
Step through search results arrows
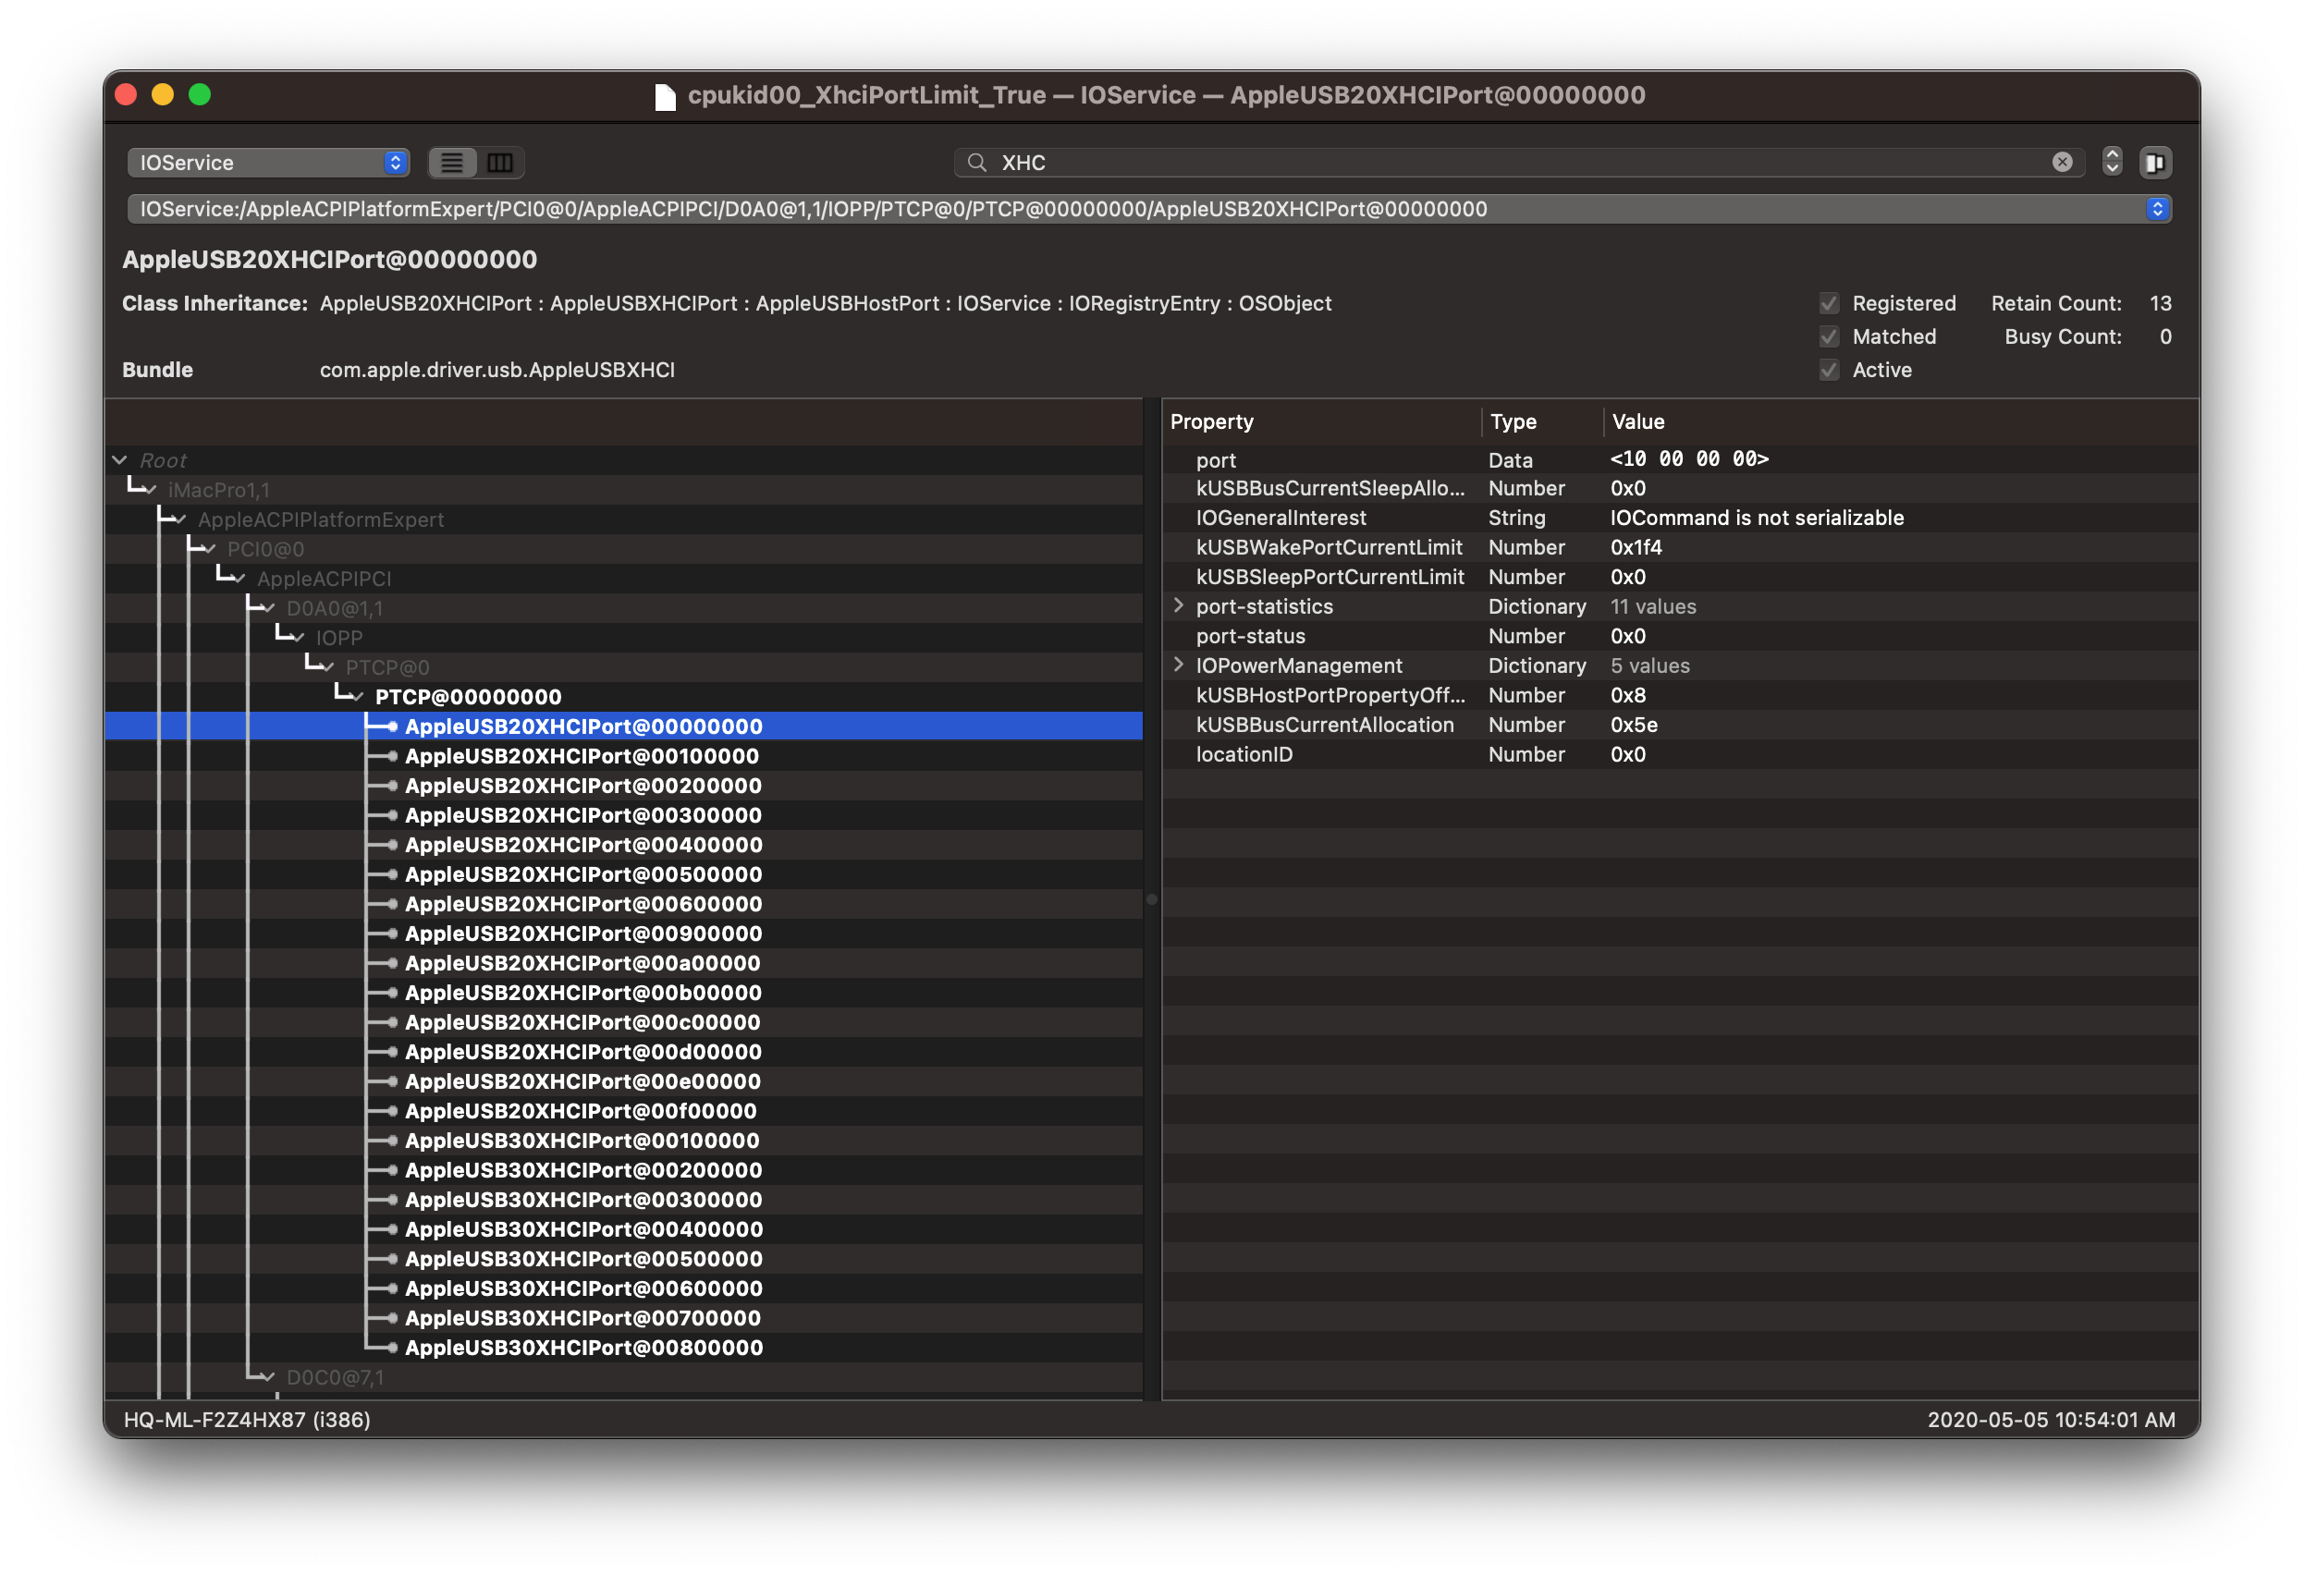(x=2112, y=162)
